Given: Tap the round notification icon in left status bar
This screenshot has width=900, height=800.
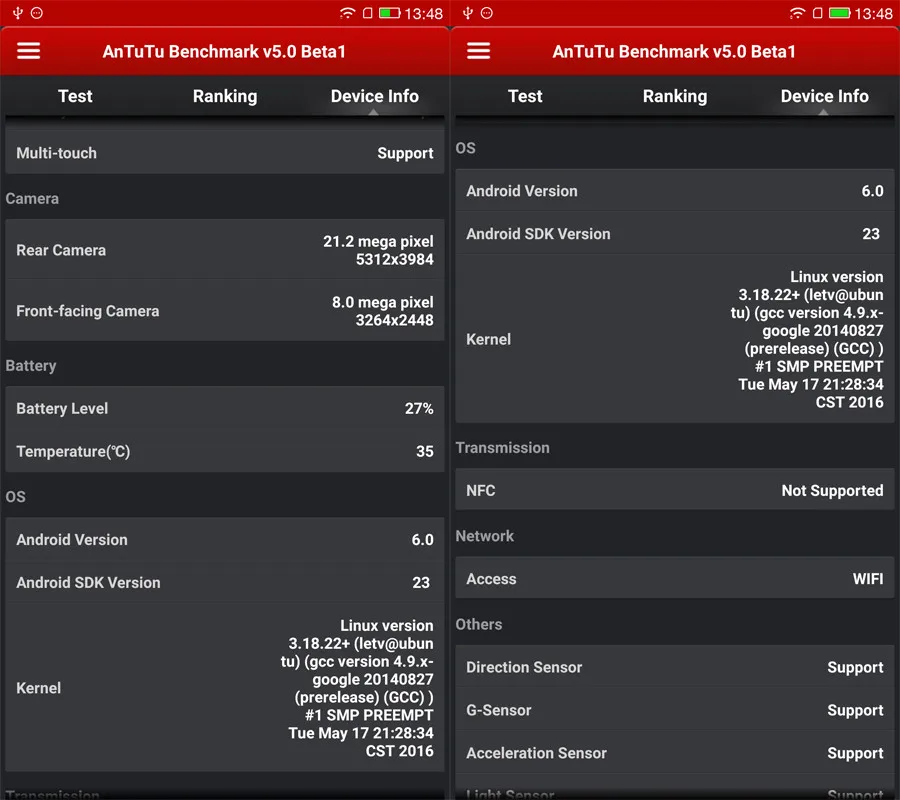Looking at the screenshot, I should coord(37,13).
